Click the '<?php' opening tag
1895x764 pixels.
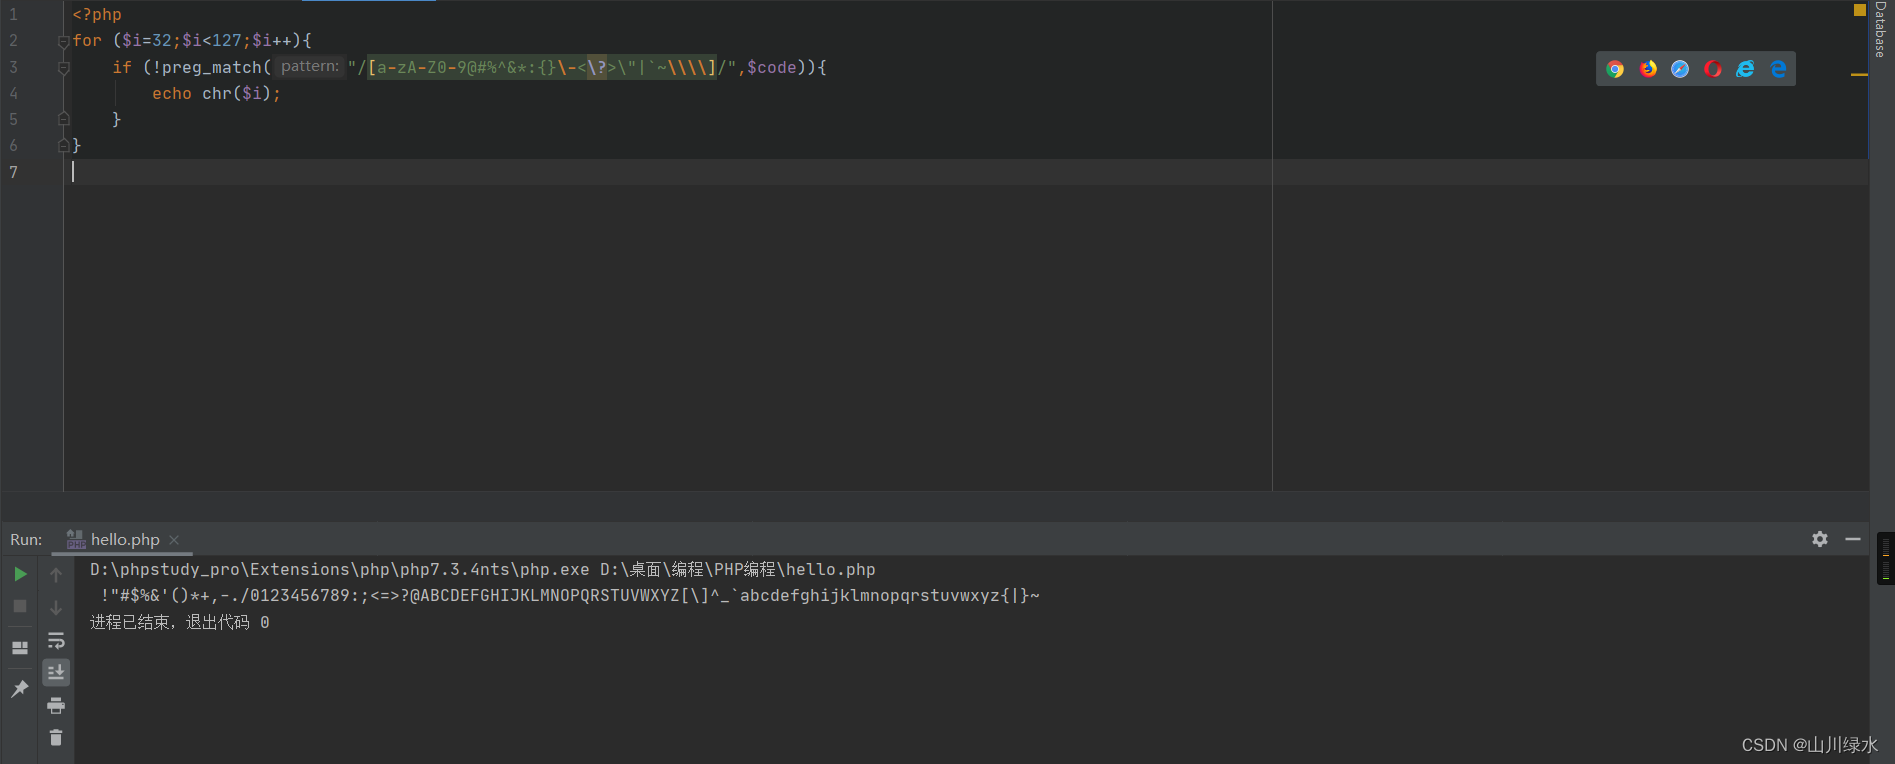[97, 14]
